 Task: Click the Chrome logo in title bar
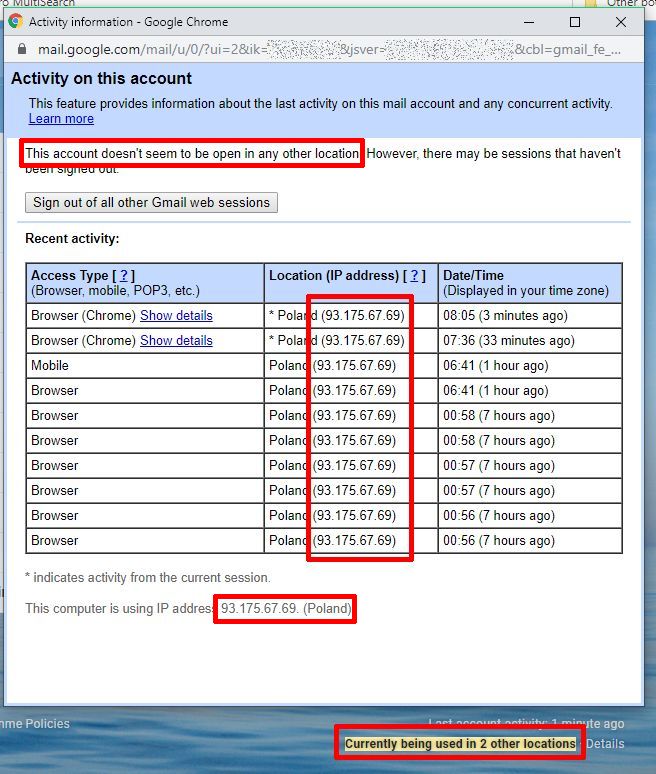[16, 22]
